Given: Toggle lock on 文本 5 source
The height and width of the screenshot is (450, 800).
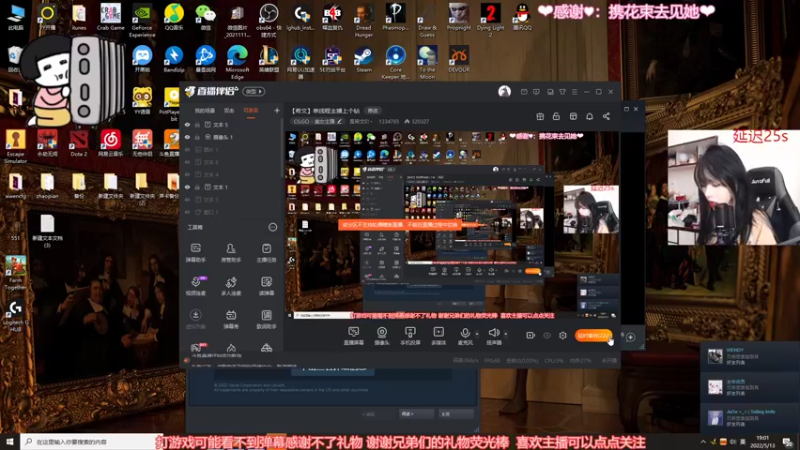Looking at the screenshot, I should (197, 124).
